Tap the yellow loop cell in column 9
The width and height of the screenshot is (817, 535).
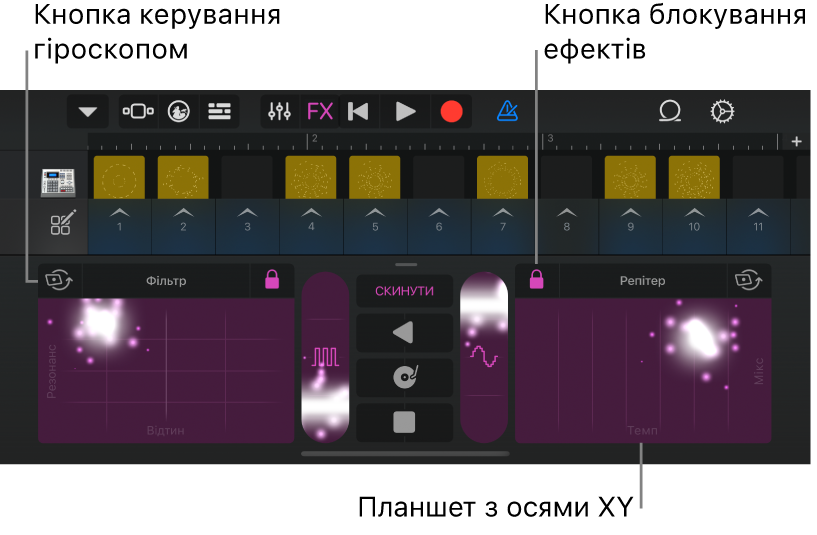click(x=630, y=177)
